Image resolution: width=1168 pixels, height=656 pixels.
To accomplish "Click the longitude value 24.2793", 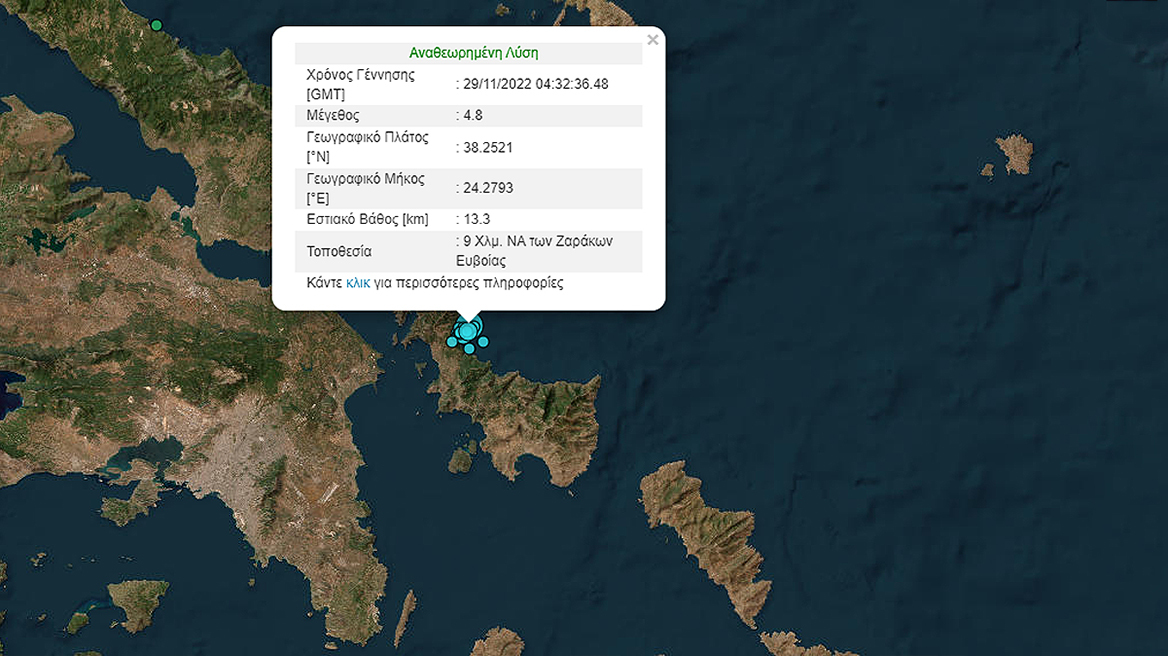I will 487,187.
